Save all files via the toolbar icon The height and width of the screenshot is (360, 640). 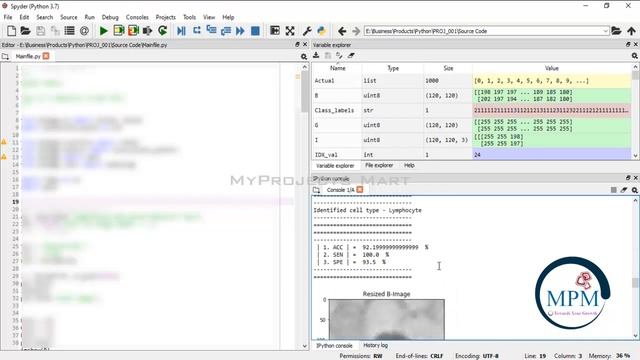tap(55, 31)
